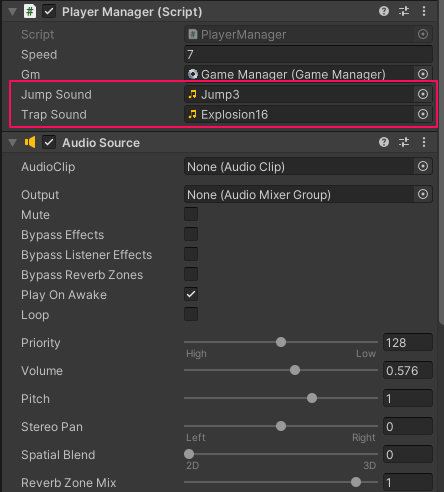The height and width of the screenshot is (492, 444).
Task: Open object picker for AudioClip field
Action: click(x=423, y=166)
